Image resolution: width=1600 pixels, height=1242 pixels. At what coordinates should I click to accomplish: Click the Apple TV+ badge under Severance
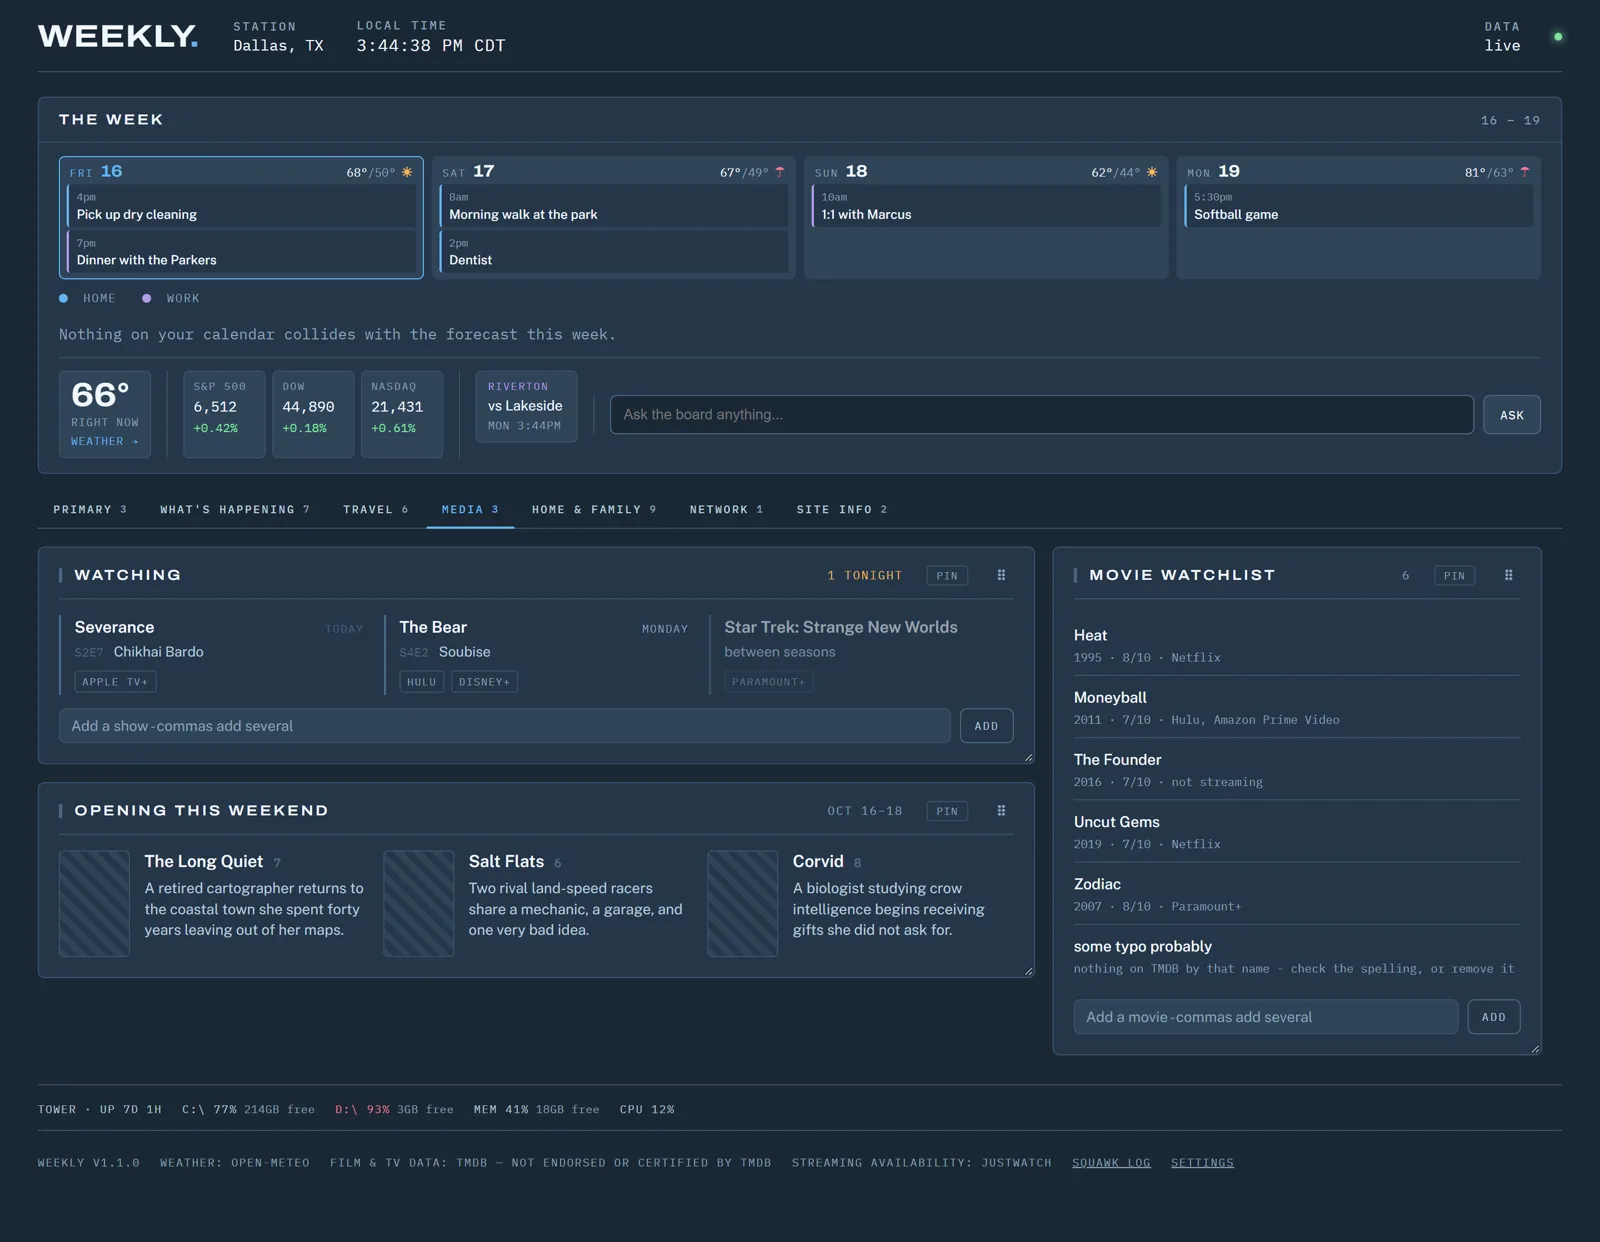(115, 682)
